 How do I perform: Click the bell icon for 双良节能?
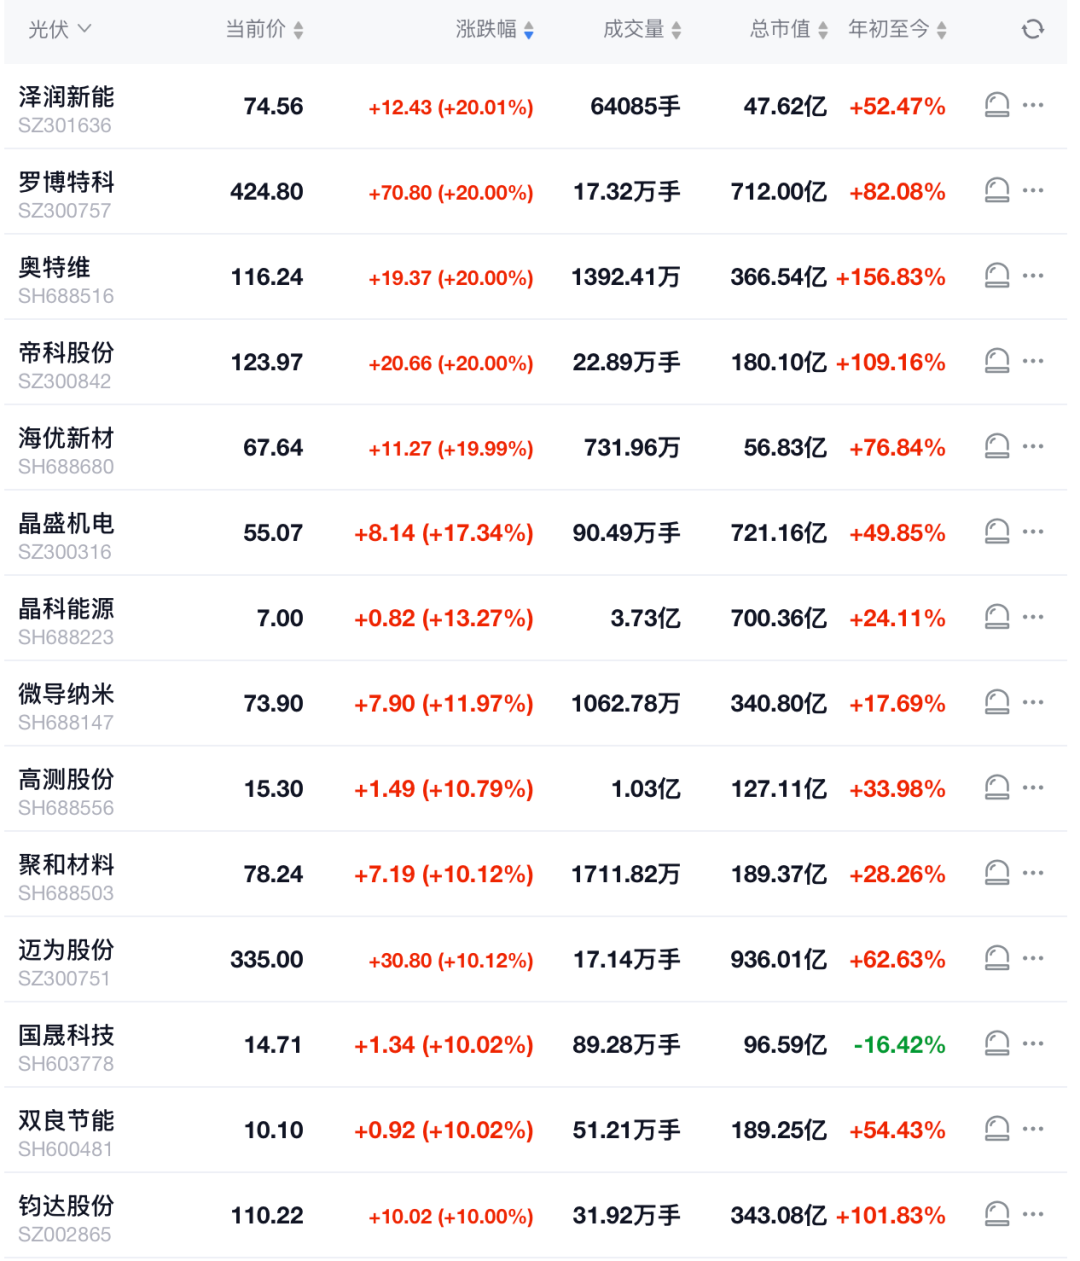coord(995,1128)
